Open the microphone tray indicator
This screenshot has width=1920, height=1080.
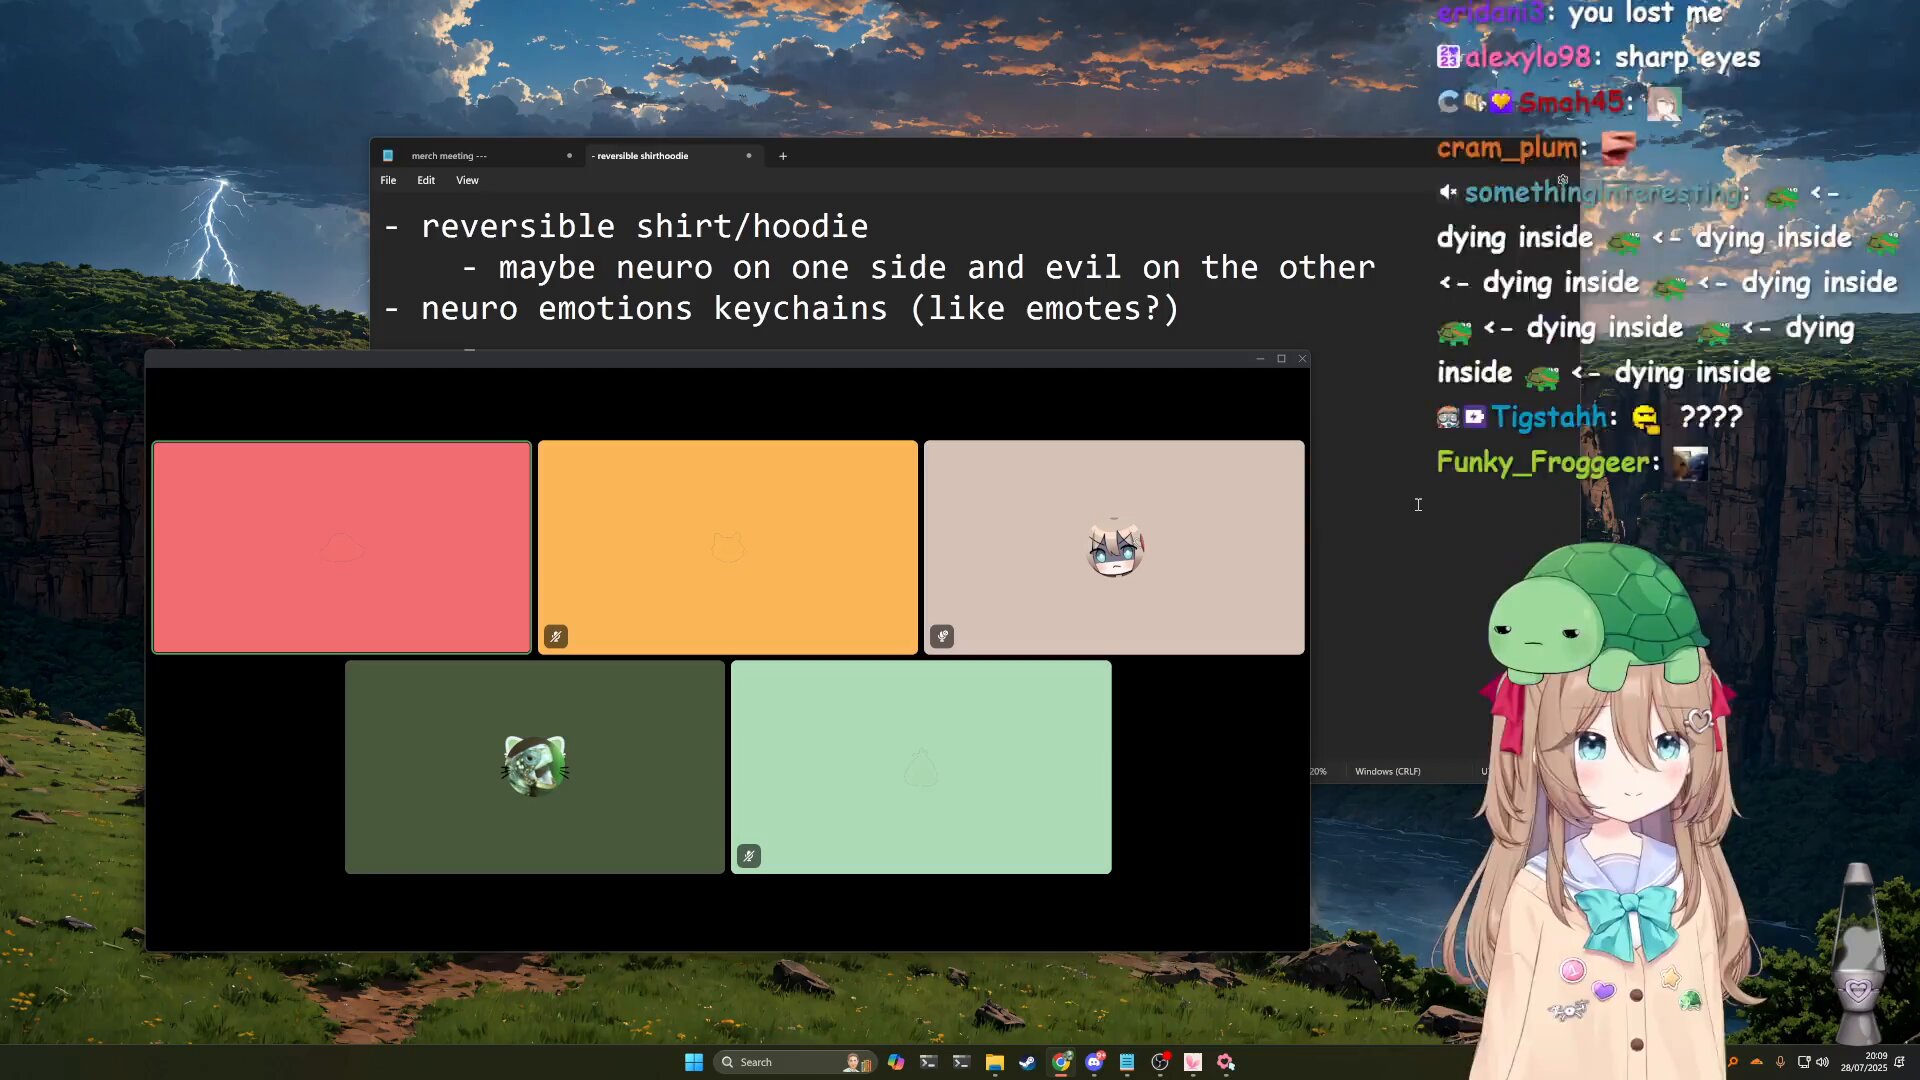coord(1780,1062)
